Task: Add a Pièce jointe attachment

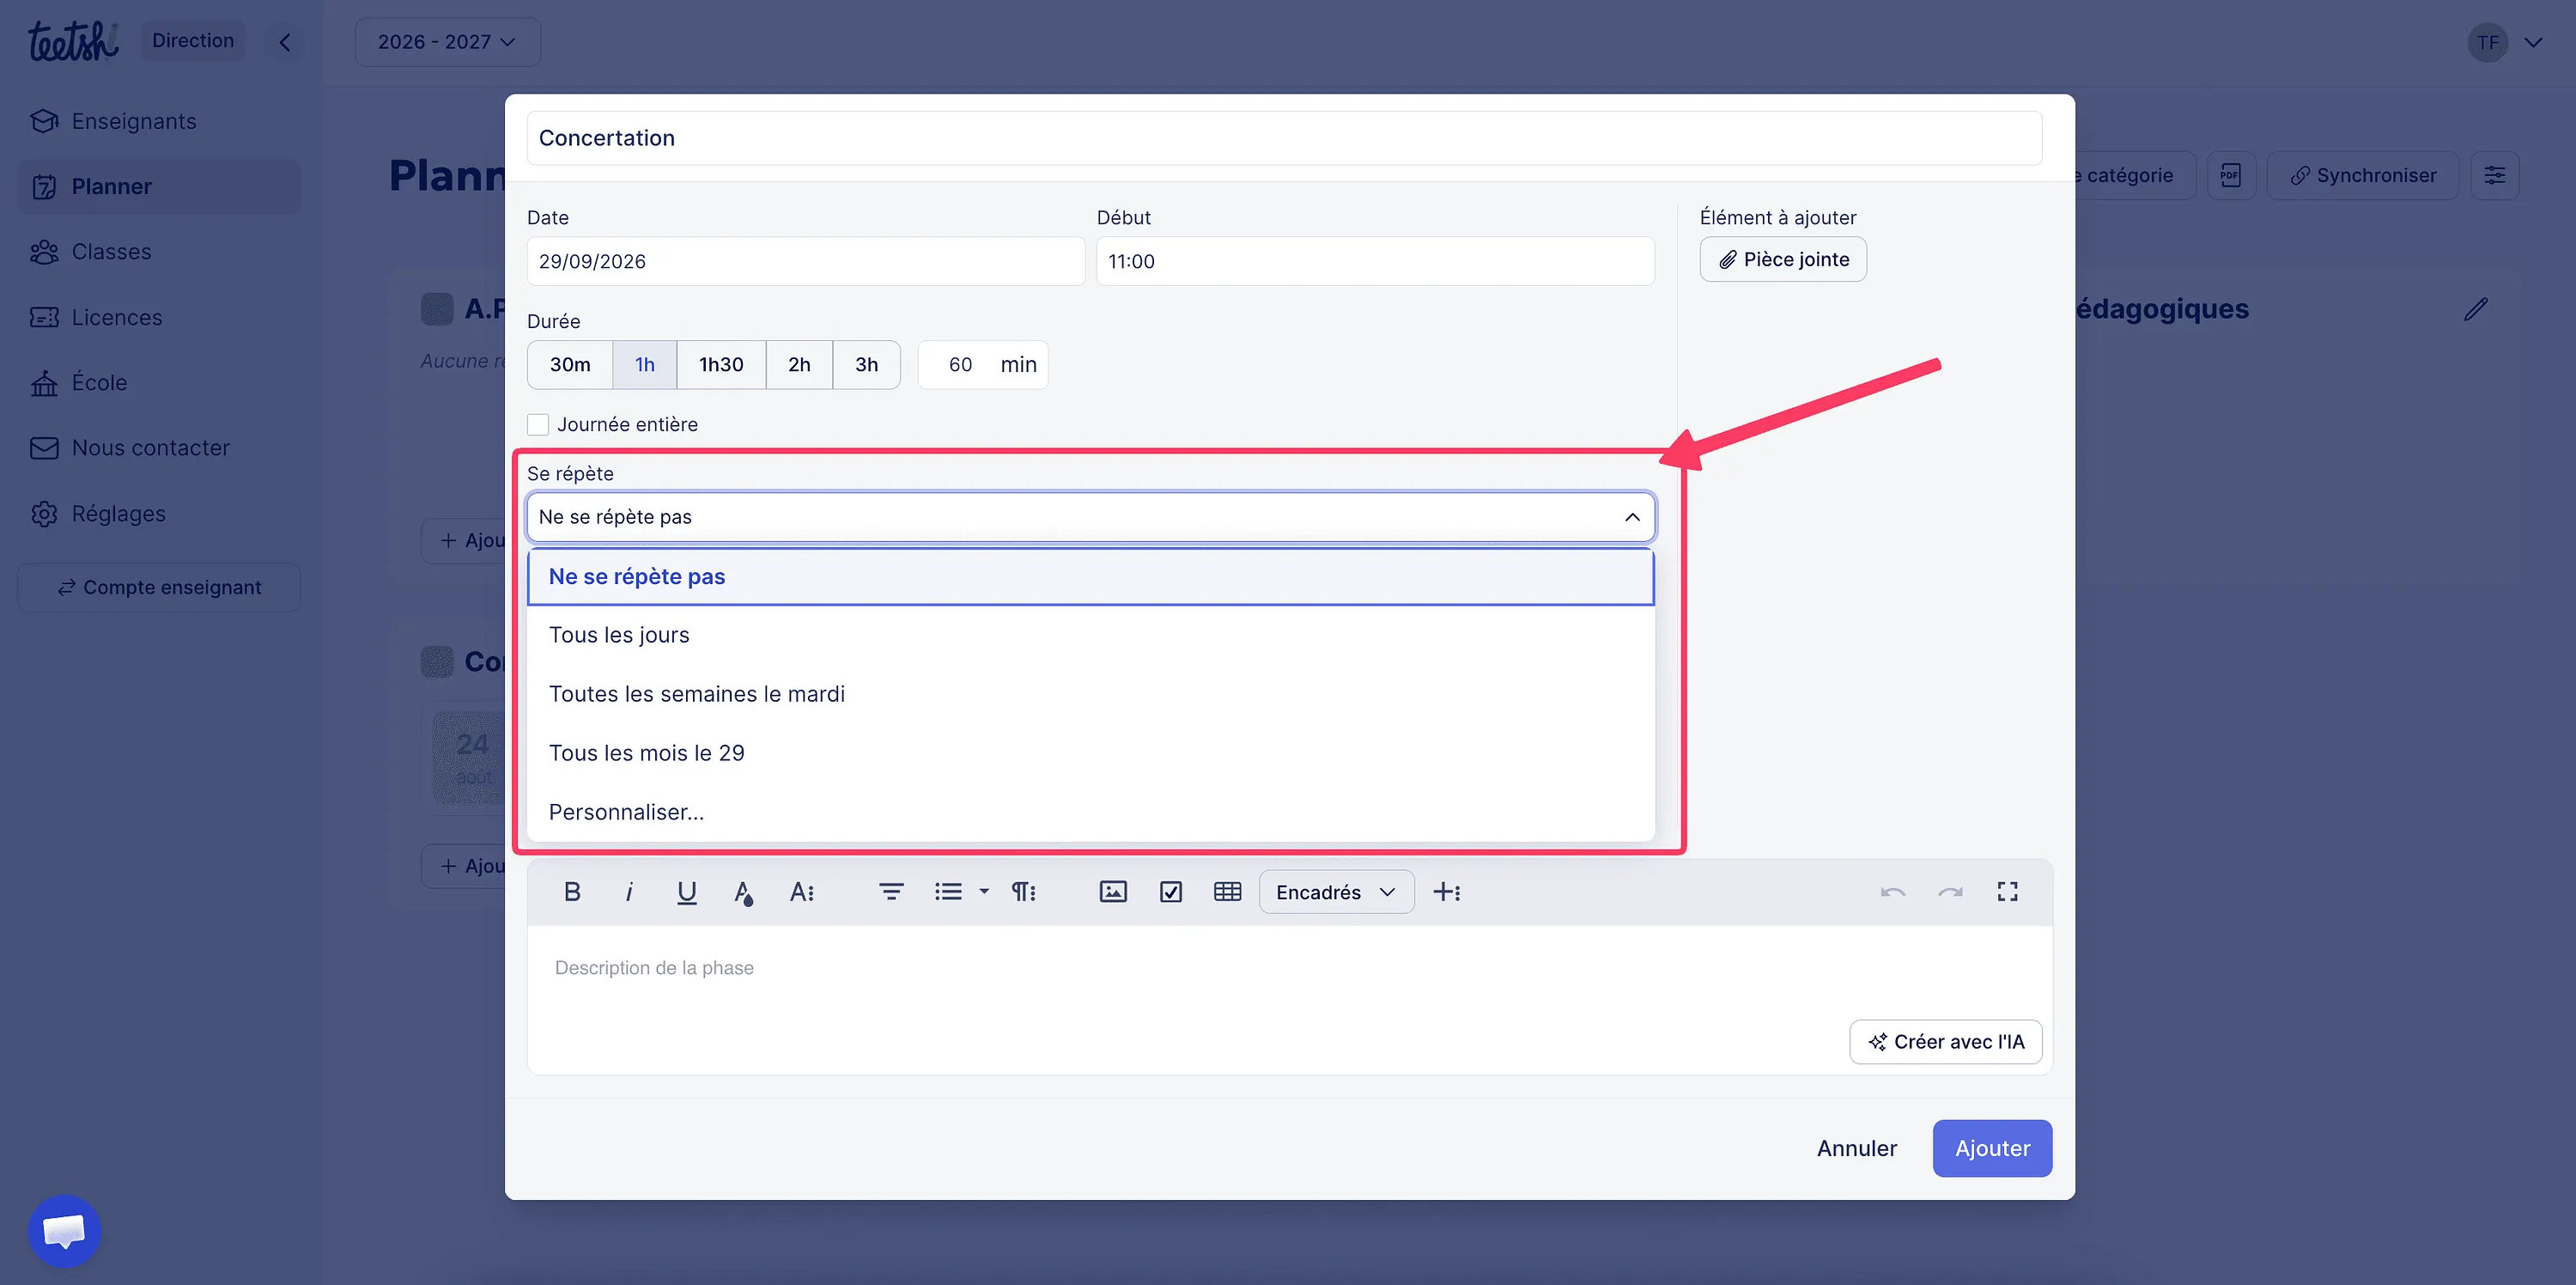Action: coord(1783,260)
